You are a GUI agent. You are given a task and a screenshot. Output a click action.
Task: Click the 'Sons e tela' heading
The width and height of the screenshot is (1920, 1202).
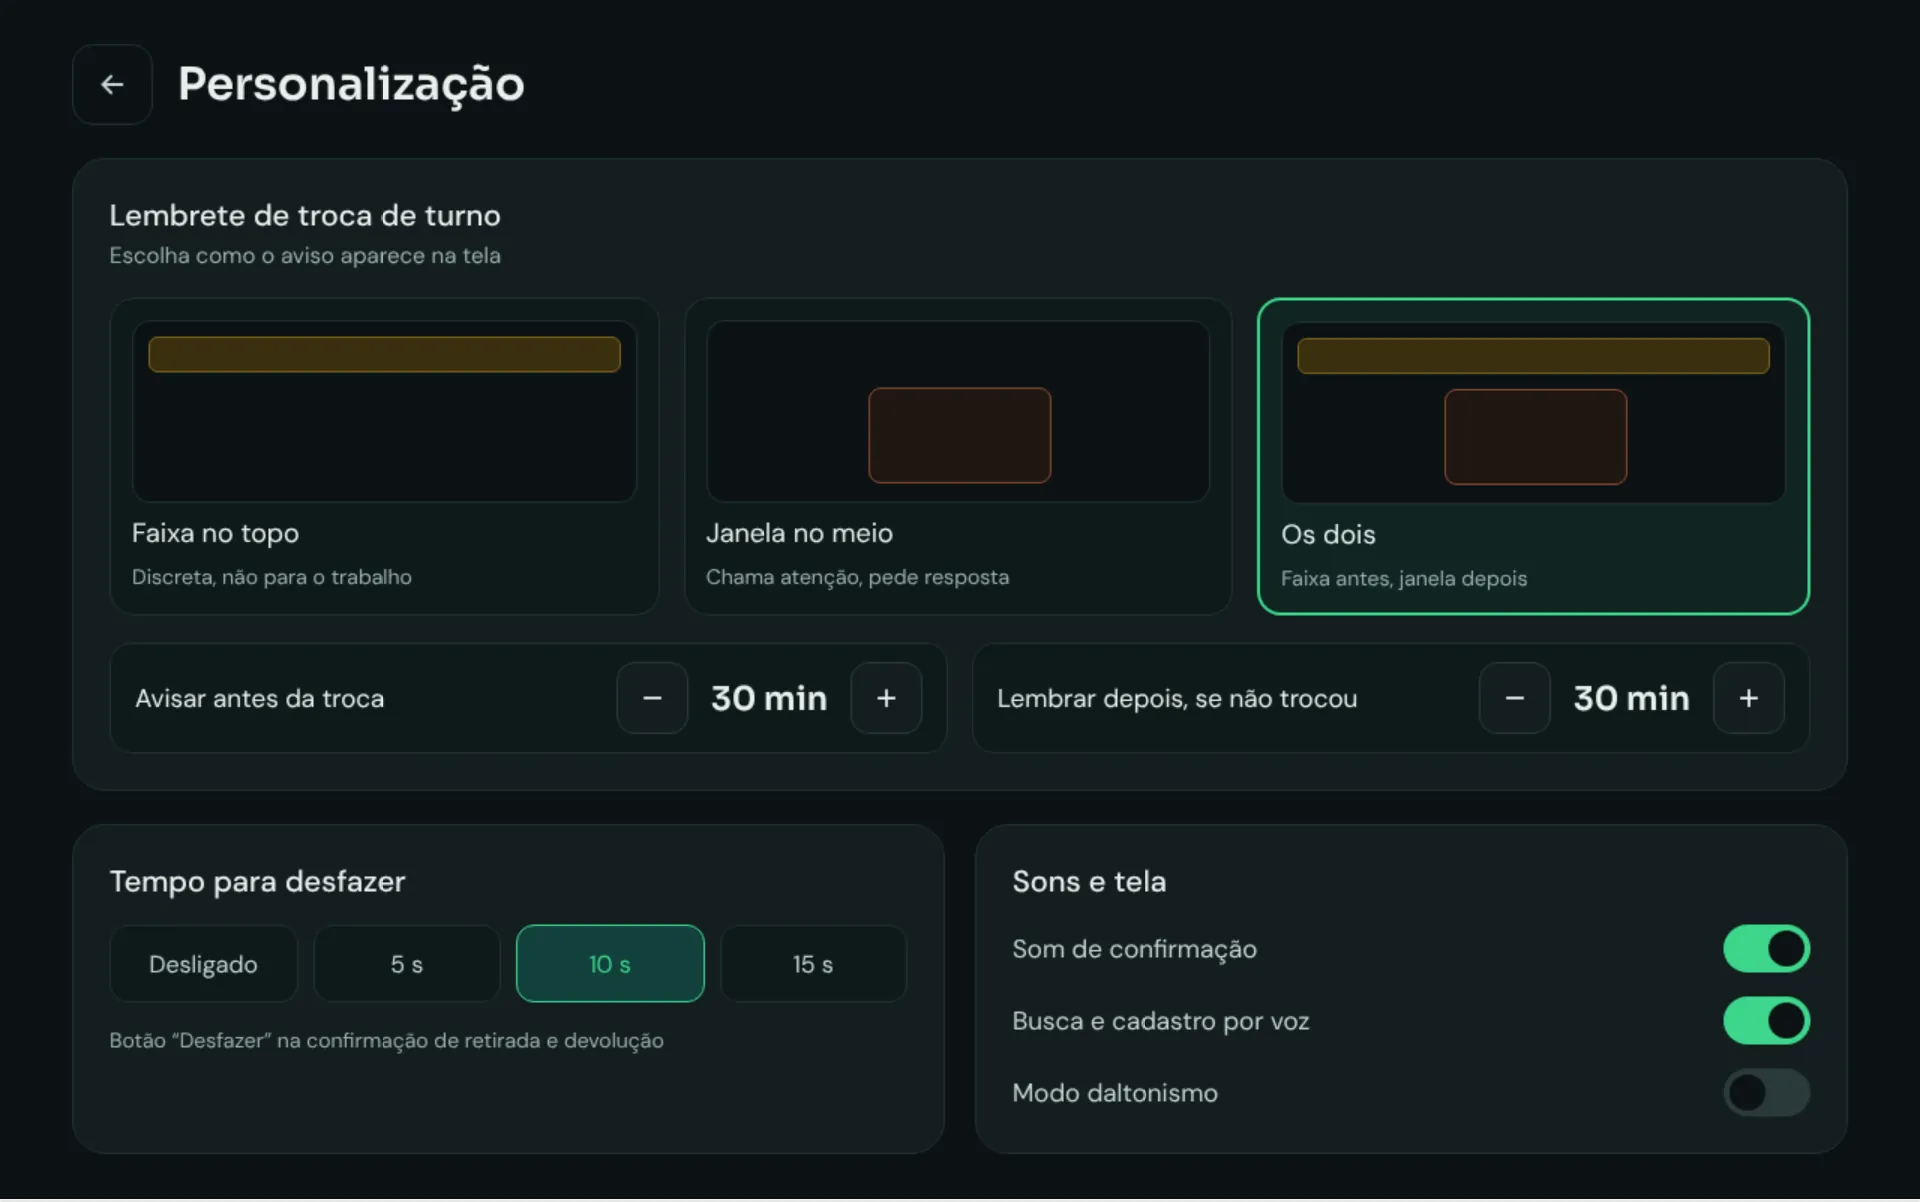[1089, 882]
